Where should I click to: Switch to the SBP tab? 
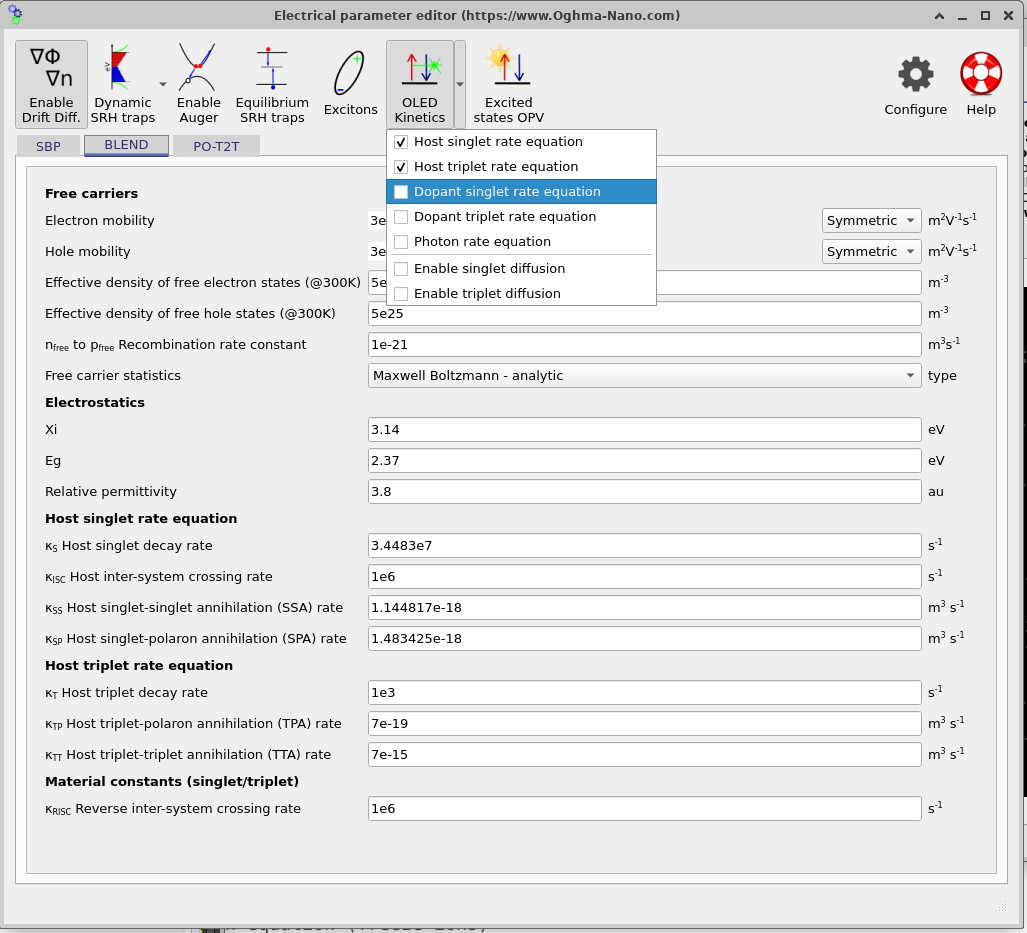coord(48,146)
